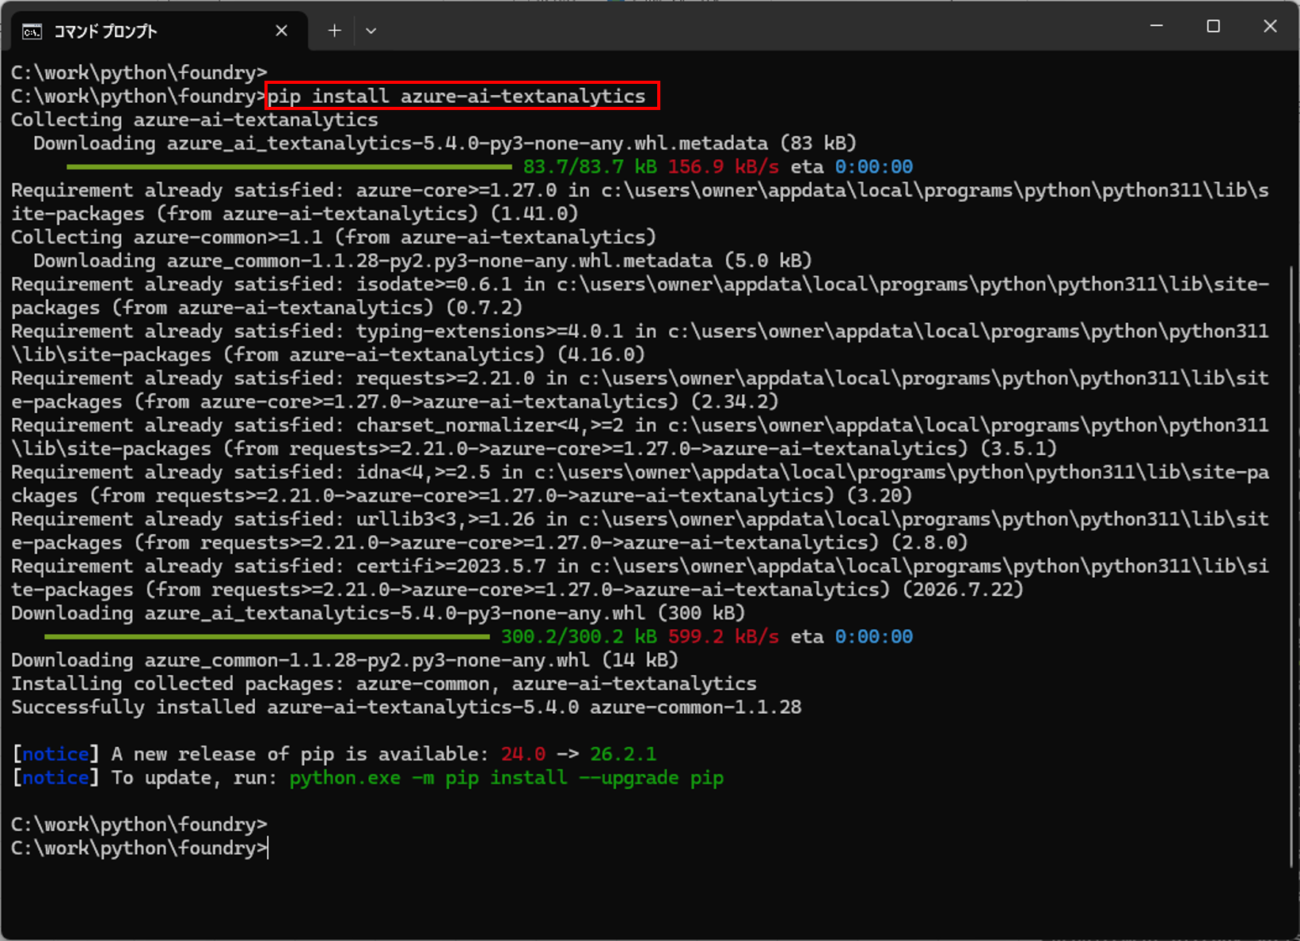Image resolution: width=1300 pixels, height=941 pixels.
Task: Click the last prompt line with cursor
Action: (140, 848)
